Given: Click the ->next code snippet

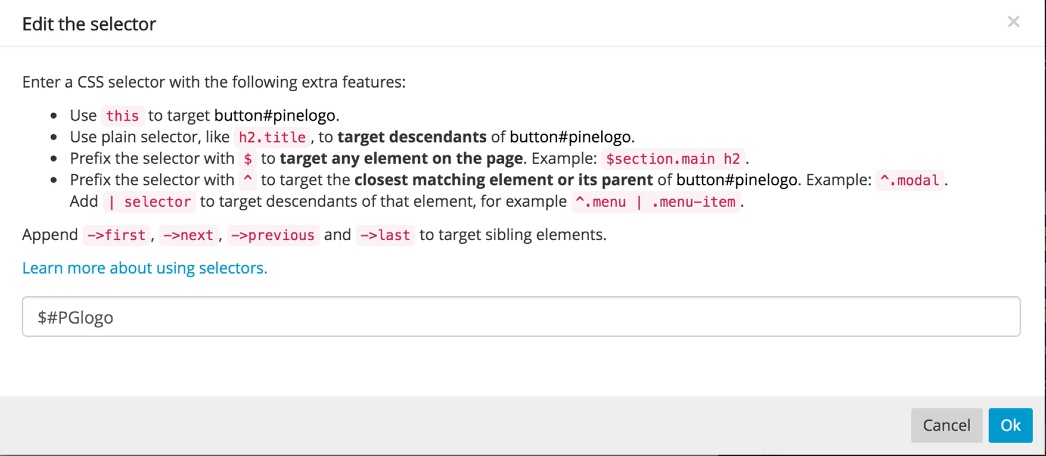Looking at the screenshot, I should point(188,235).
